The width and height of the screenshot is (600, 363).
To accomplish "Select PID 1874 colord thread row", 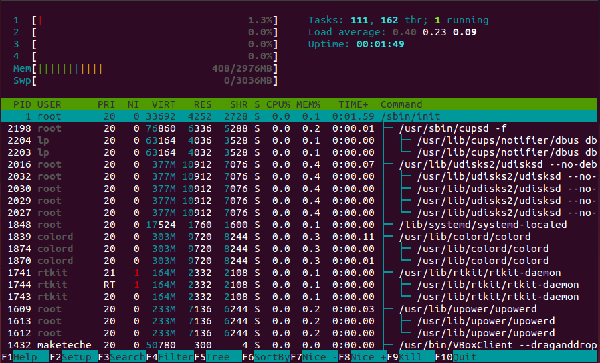I will click(299, 249).
